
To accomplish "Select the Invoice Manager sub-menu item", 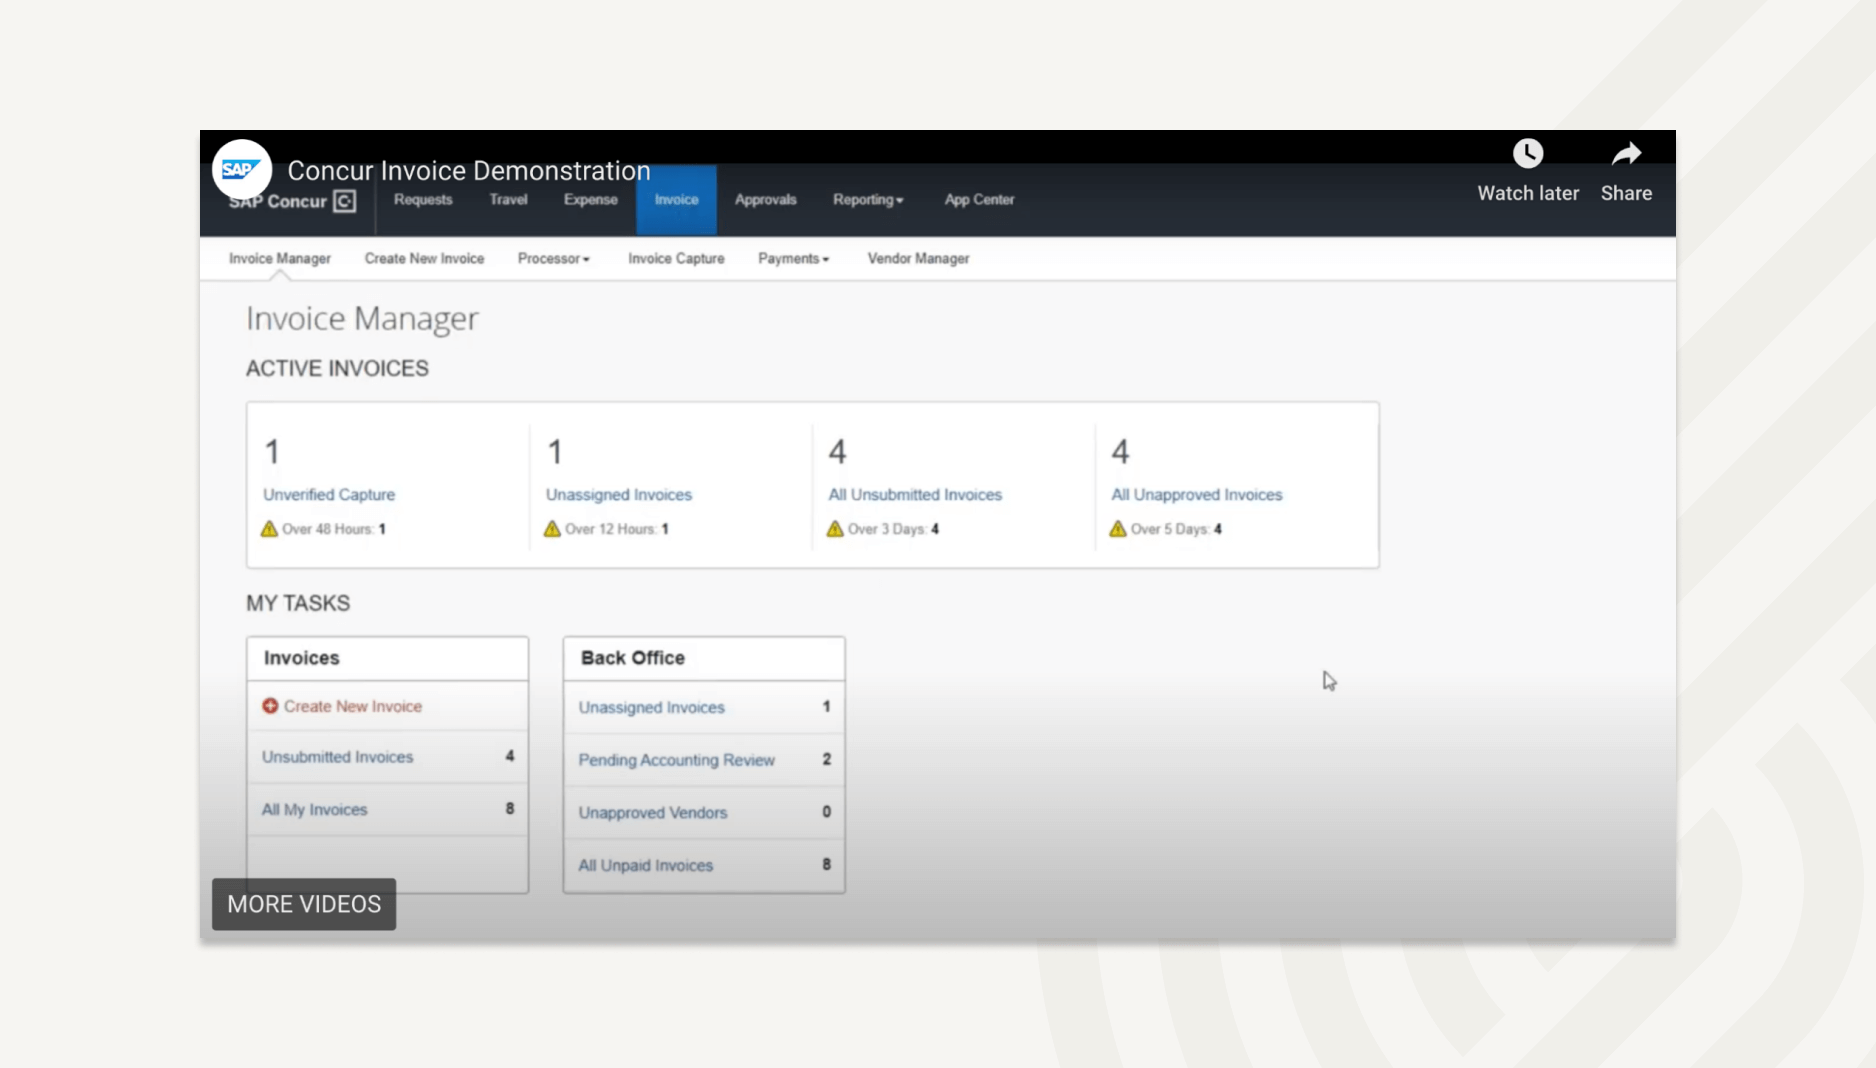I will tap(280, 258).
